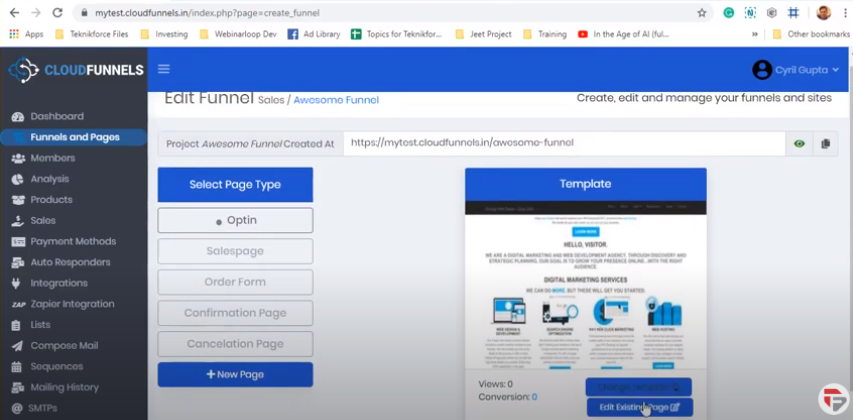Select the Optin page type
This screenshot has width=853, height=420.
(x=235, y=220)
